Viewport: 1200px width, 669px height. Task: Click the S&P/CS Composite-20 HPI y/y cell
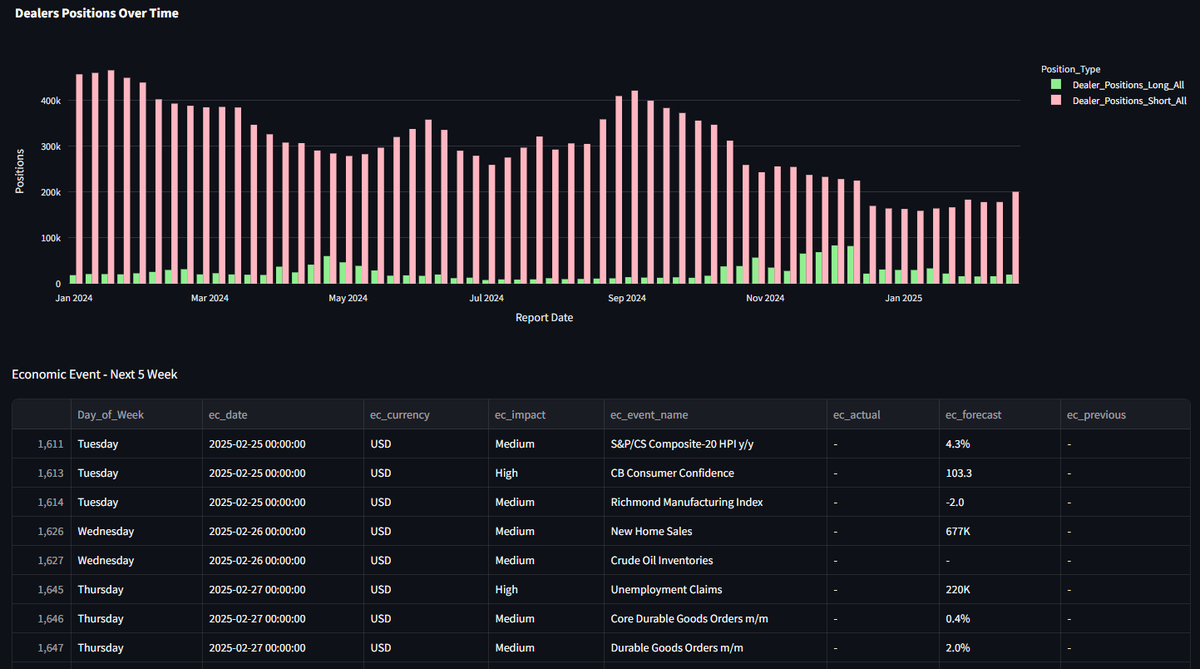pos(714,443)
